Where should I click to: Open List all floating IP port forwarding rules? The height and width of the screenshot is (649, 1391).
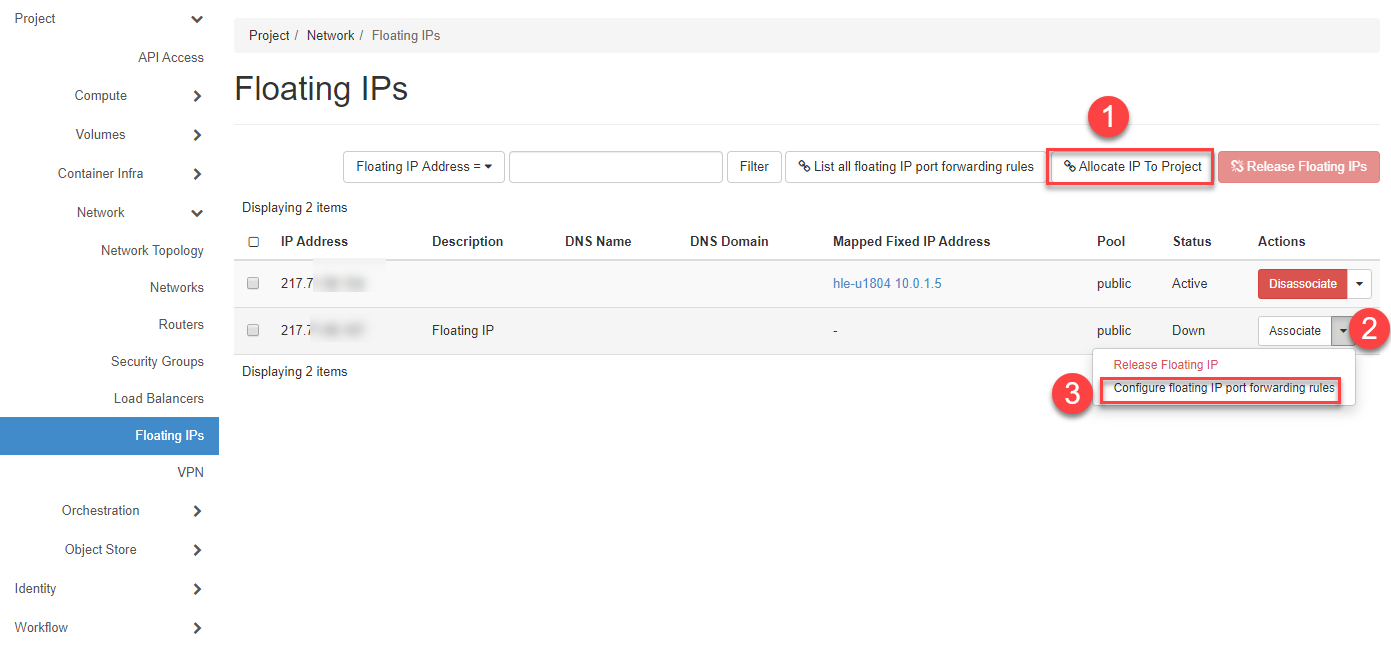pos(915,167)
